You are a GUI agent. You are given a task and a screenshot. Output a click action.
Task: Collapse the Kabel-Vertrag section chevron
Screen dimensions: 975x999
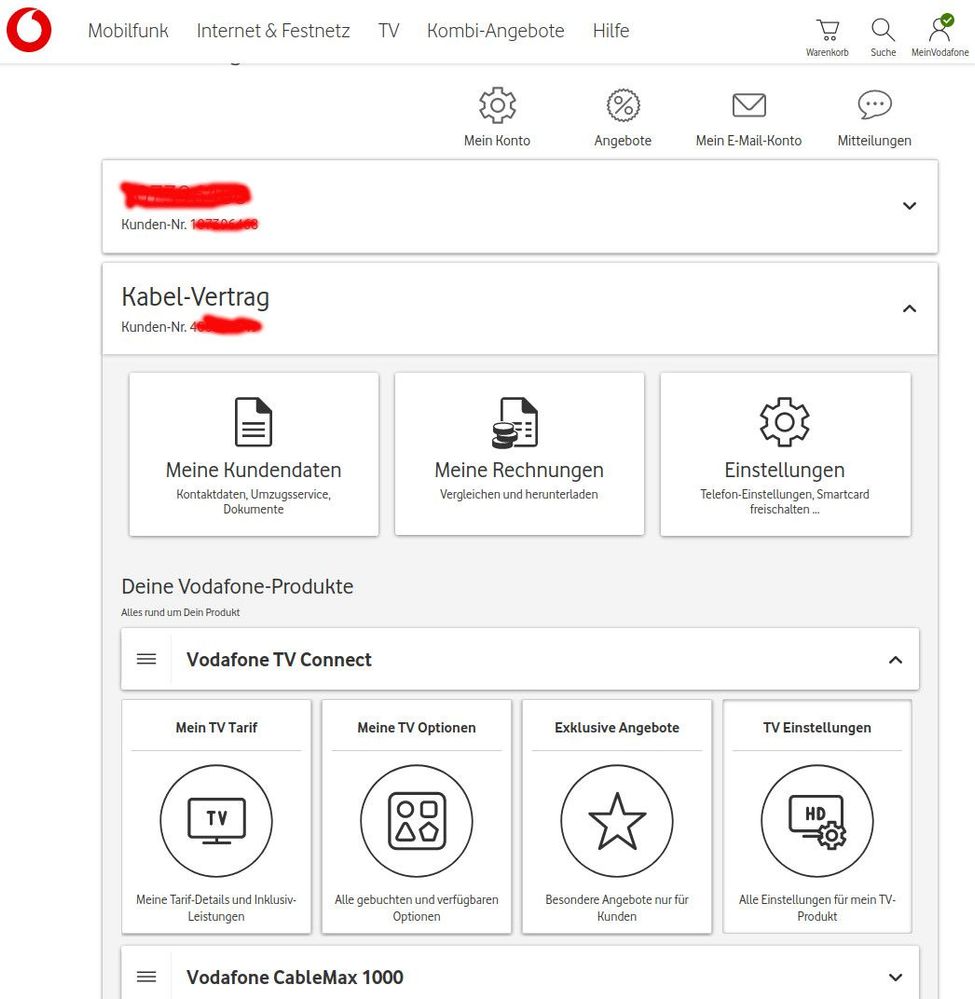click(x=909, y=308)
